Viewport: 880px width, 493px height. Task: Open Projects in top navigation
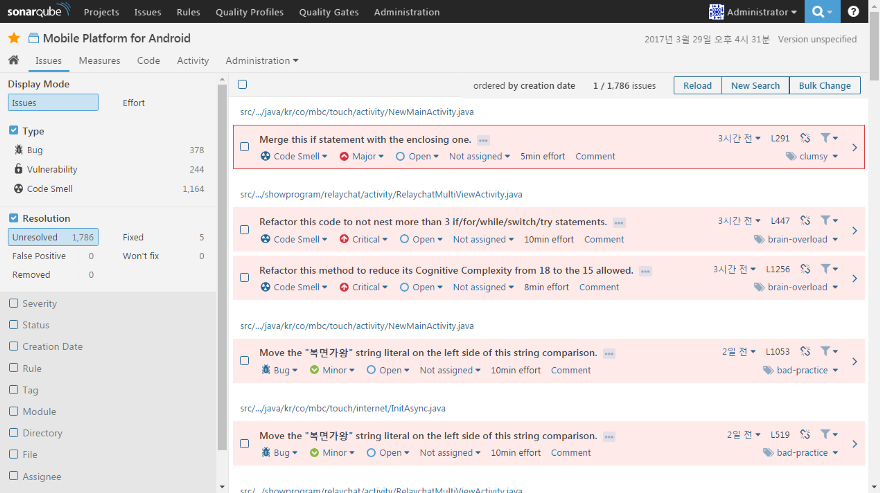click(102, 12)
